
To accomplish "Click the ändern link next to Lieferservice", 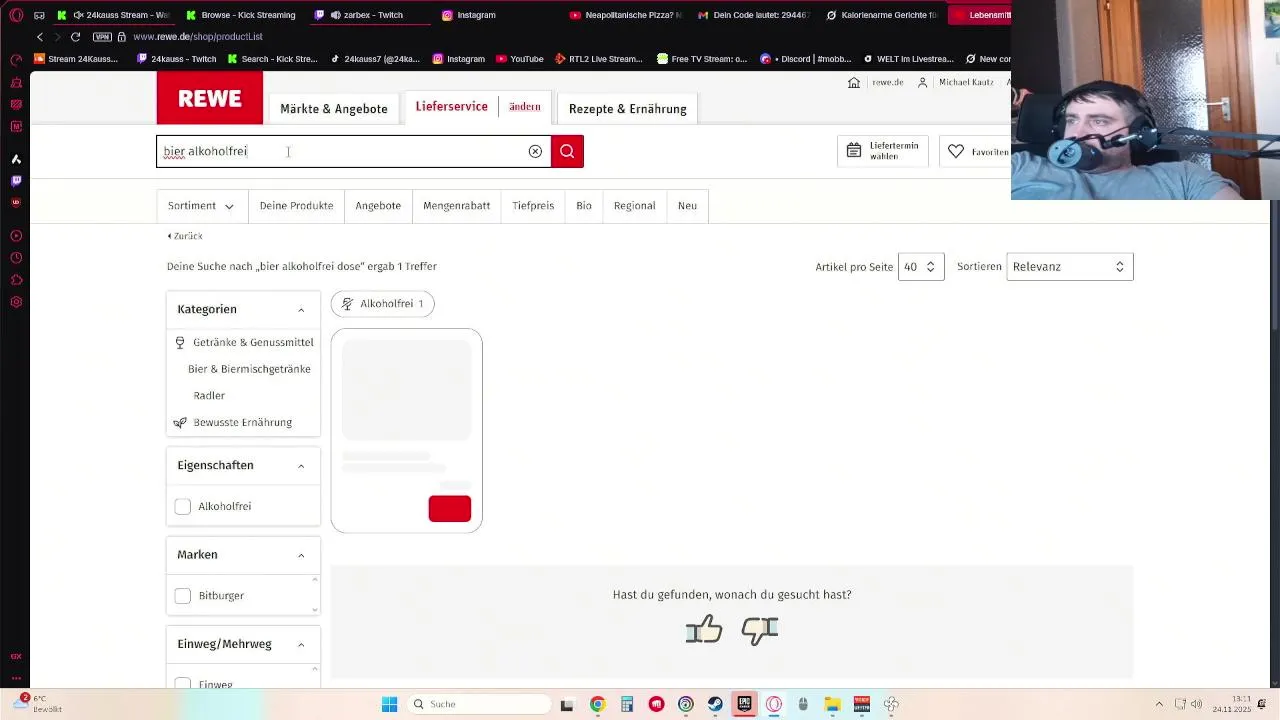I will [x=525, y=106].
